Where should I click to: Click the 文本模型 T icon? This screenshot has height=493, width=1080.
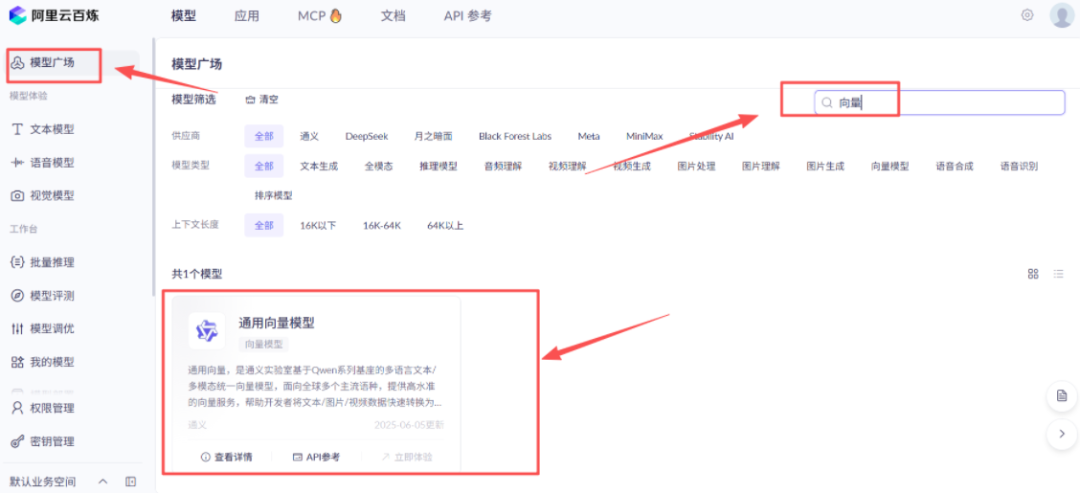[18, 129]
